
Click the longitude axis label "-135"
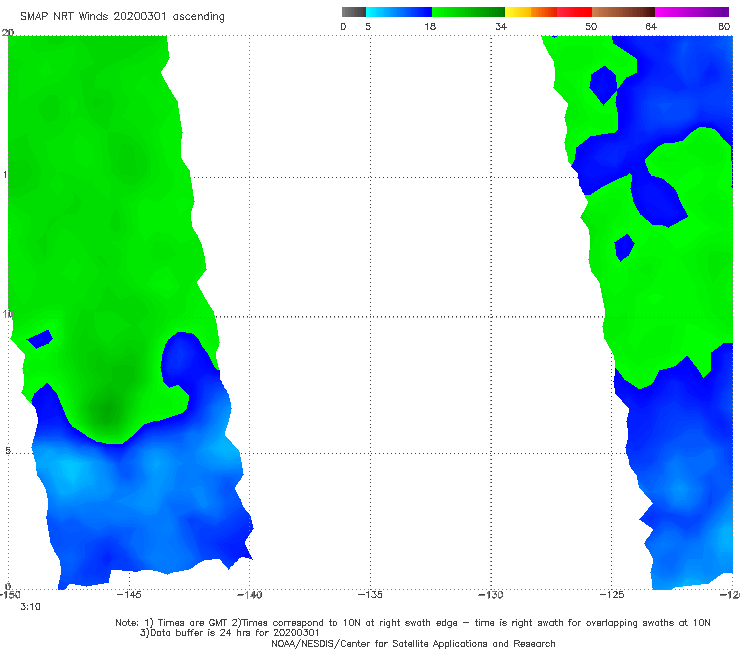[370, 595]
